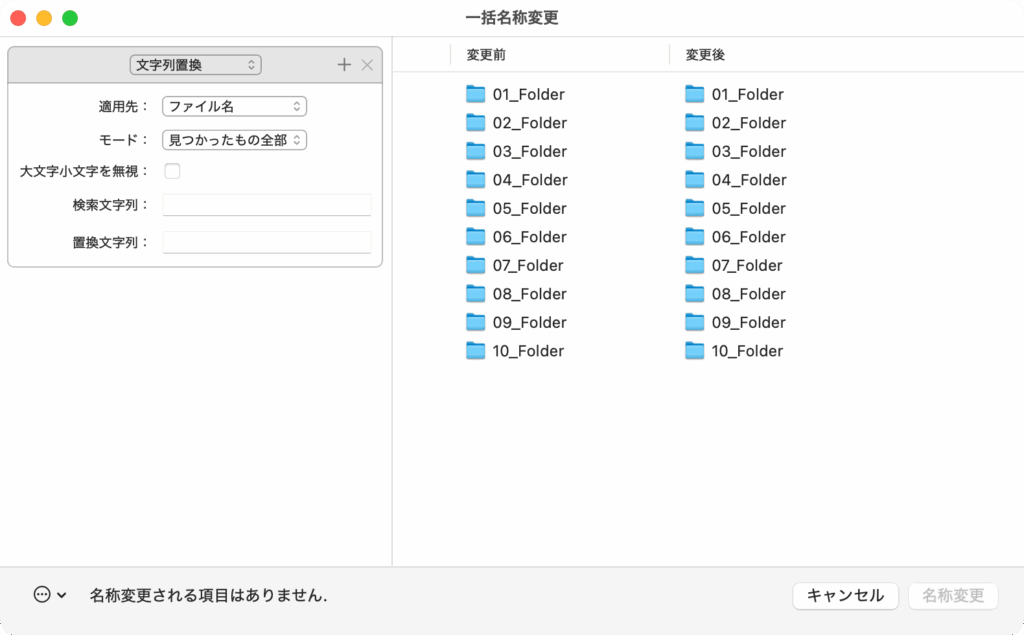Select the 07_Folder row in 変更前 list

pos(527,265)
